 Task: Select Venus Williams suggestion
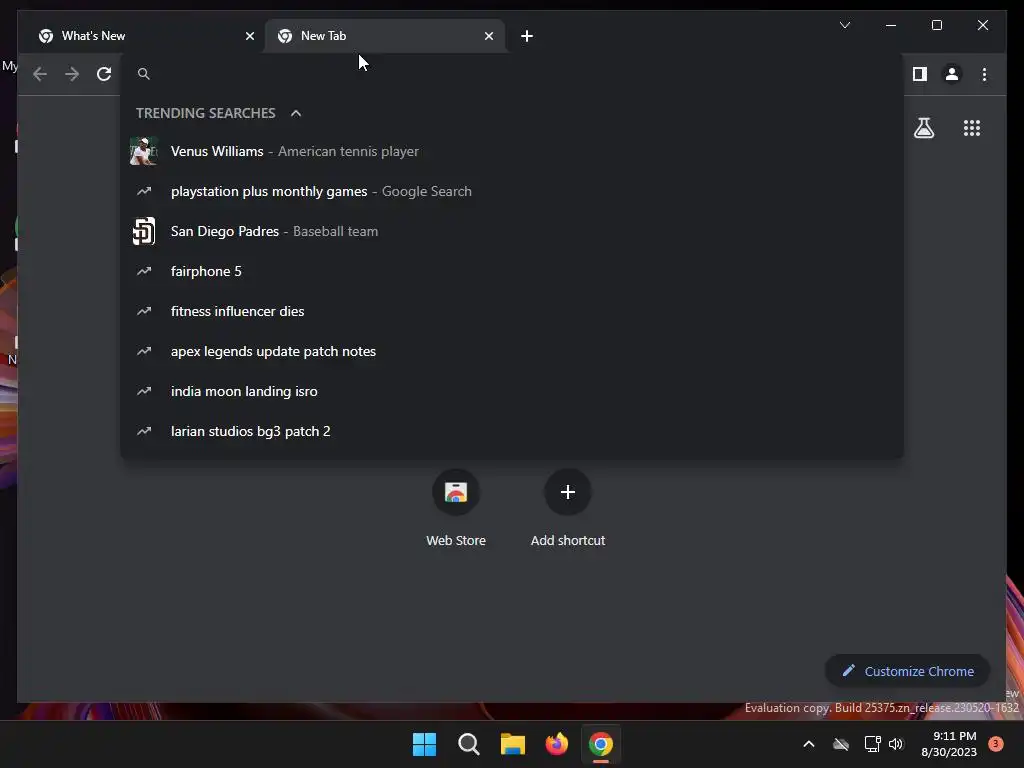click(513, 152)
